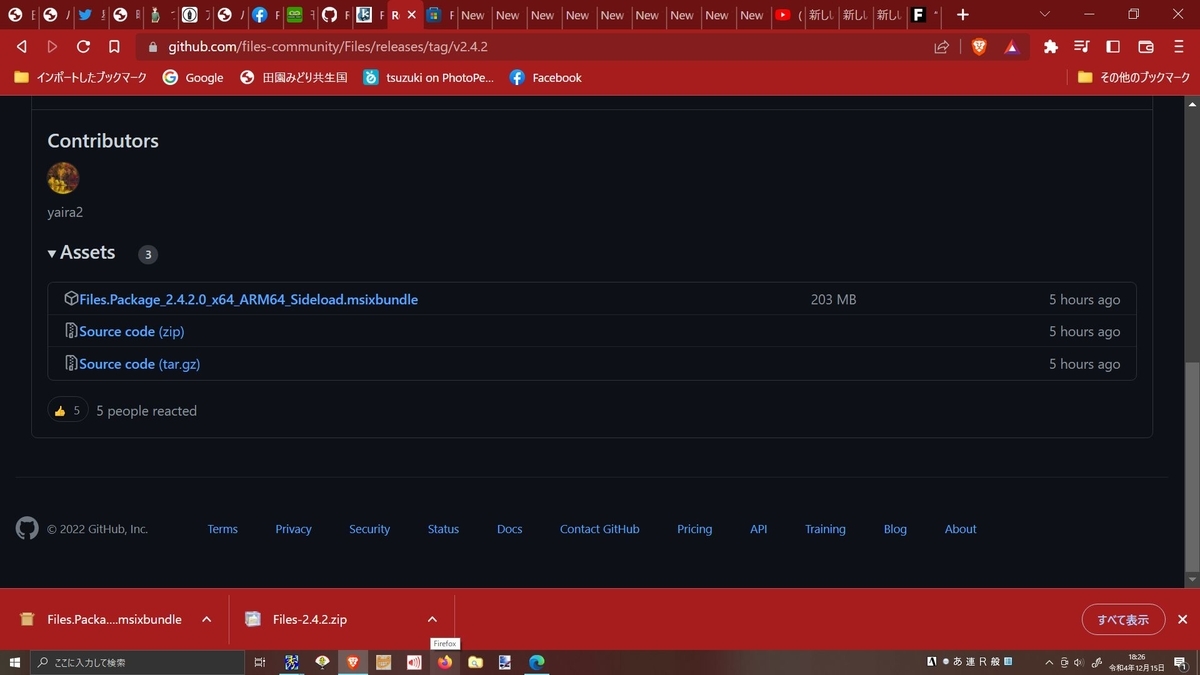This screenshot has height=675, width=1200.
Task: Go back with the browser back arrow
Action: click(21, 47)
